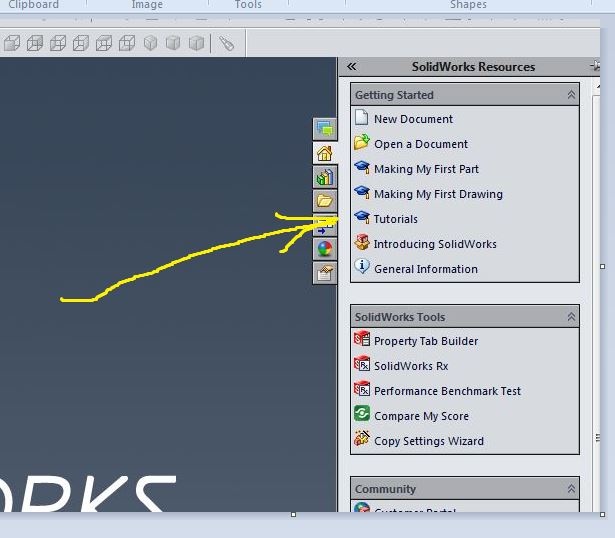Image resolution: width=615 pixels, height=538 pixels.
Task: Click the Open a Document folder icon
Action: point(362,142)
